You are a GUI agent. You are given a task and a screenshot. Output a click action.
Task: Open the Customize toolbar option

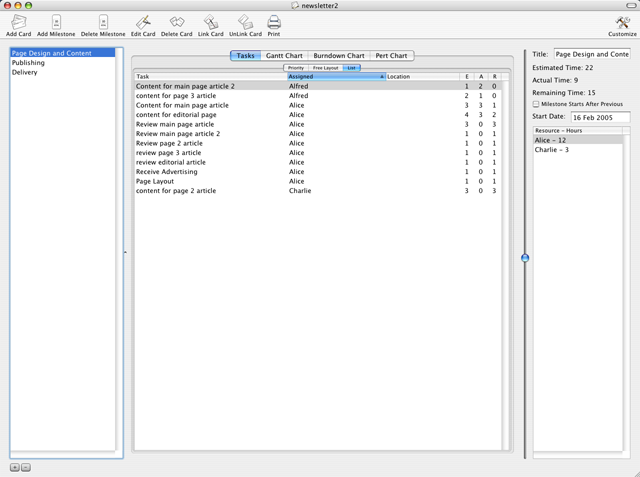622,22
